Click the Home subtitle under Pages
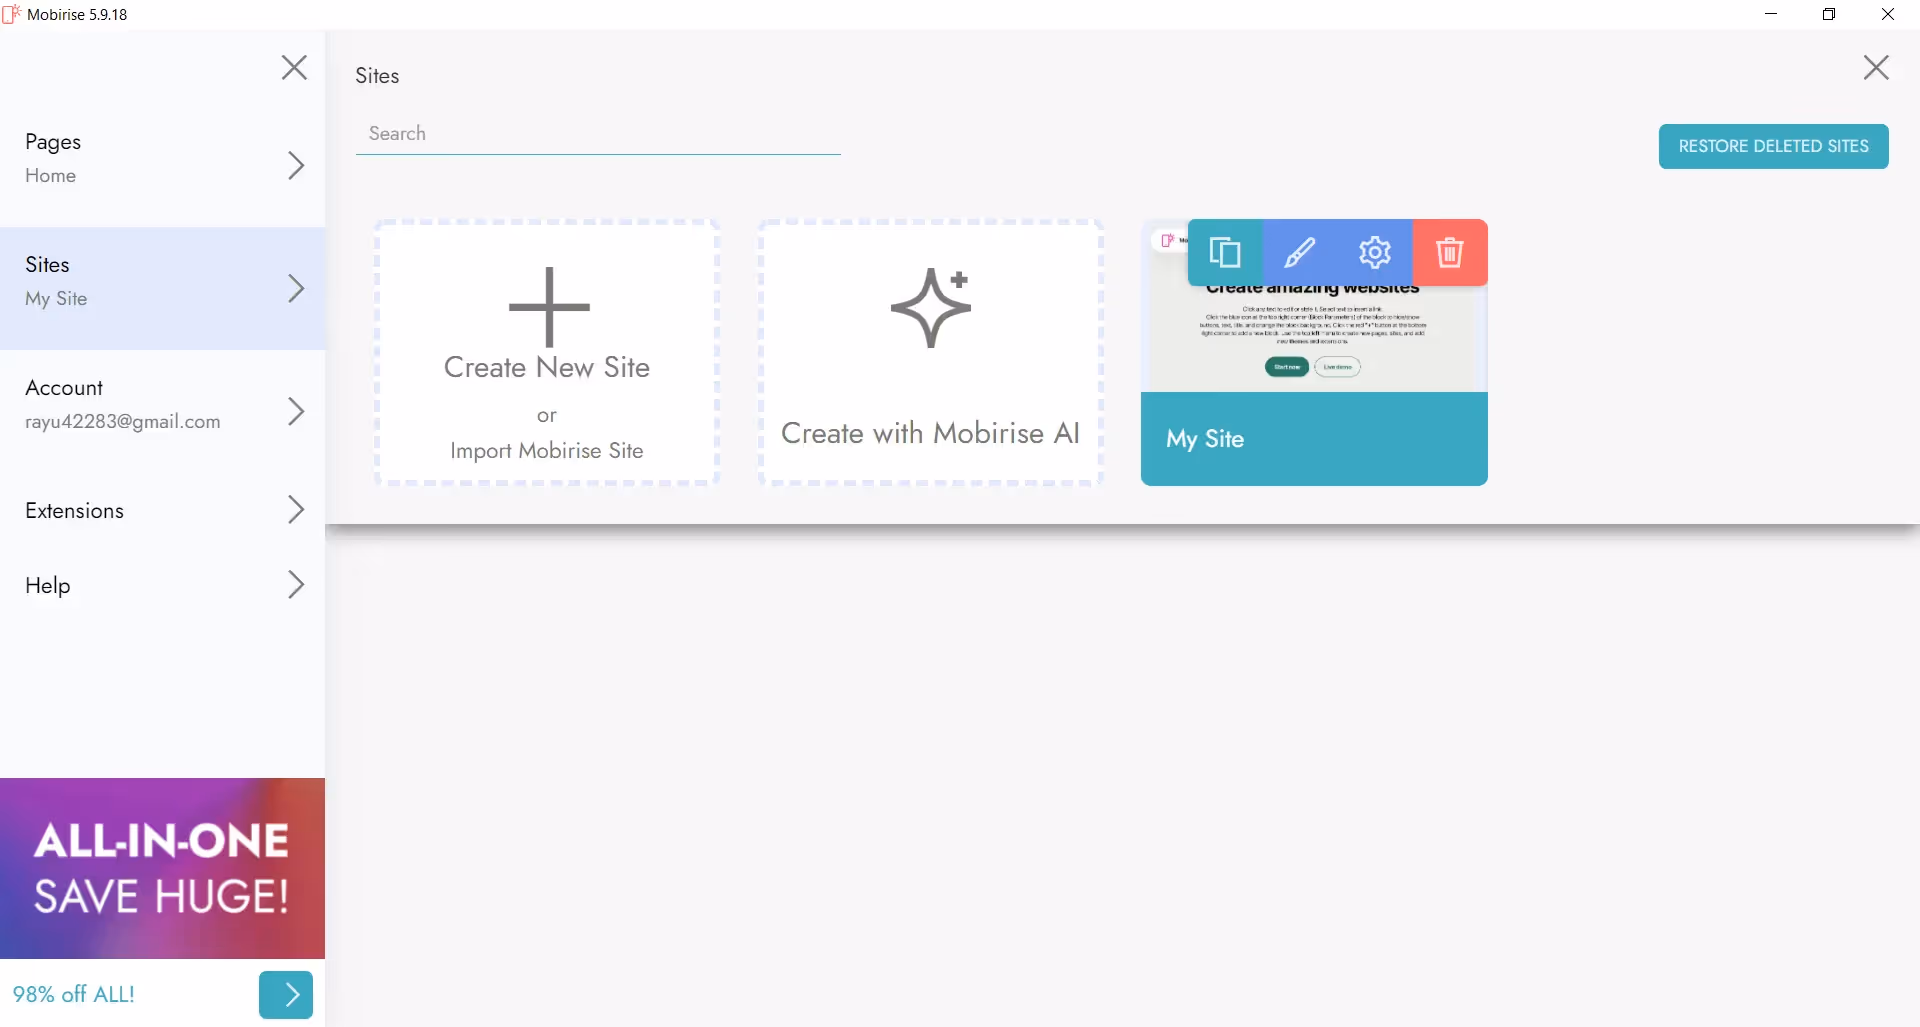The height and width of the screenshot is (1027, 1920). click(51, 175)
